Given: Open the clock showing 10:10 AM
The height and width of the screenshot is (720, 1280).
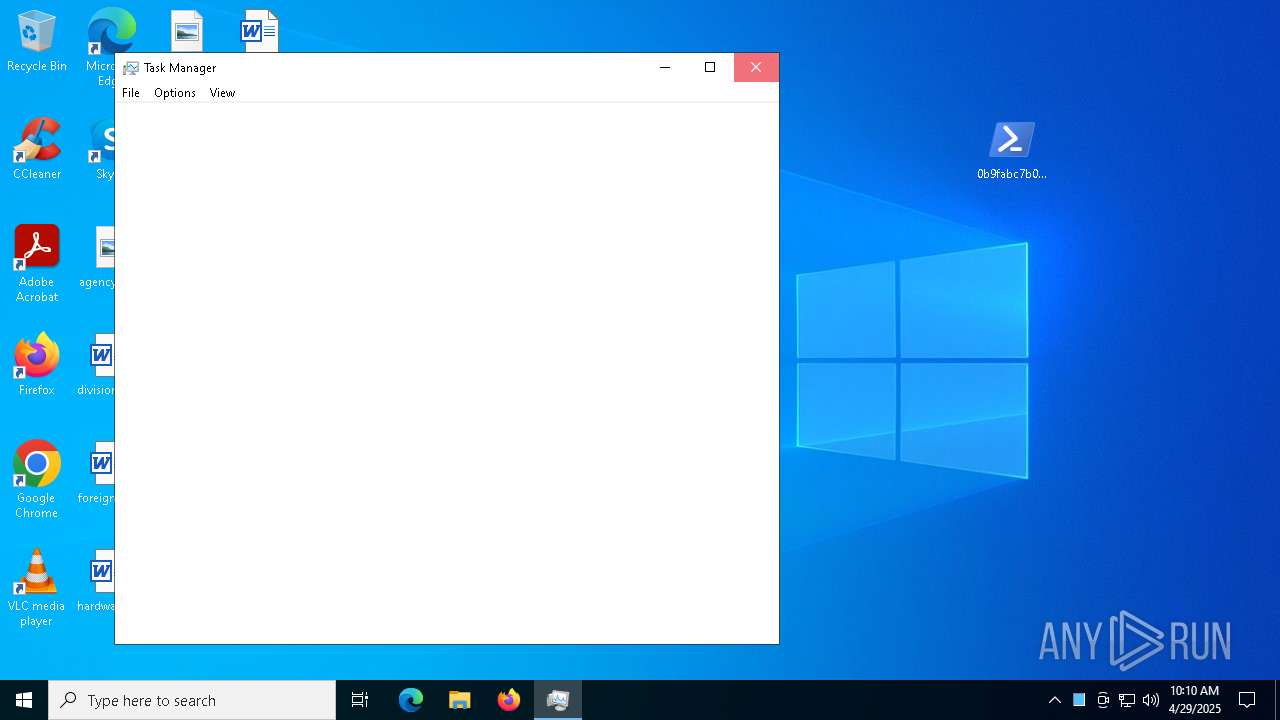Looking at the screenshot, I should (1195, 700).
